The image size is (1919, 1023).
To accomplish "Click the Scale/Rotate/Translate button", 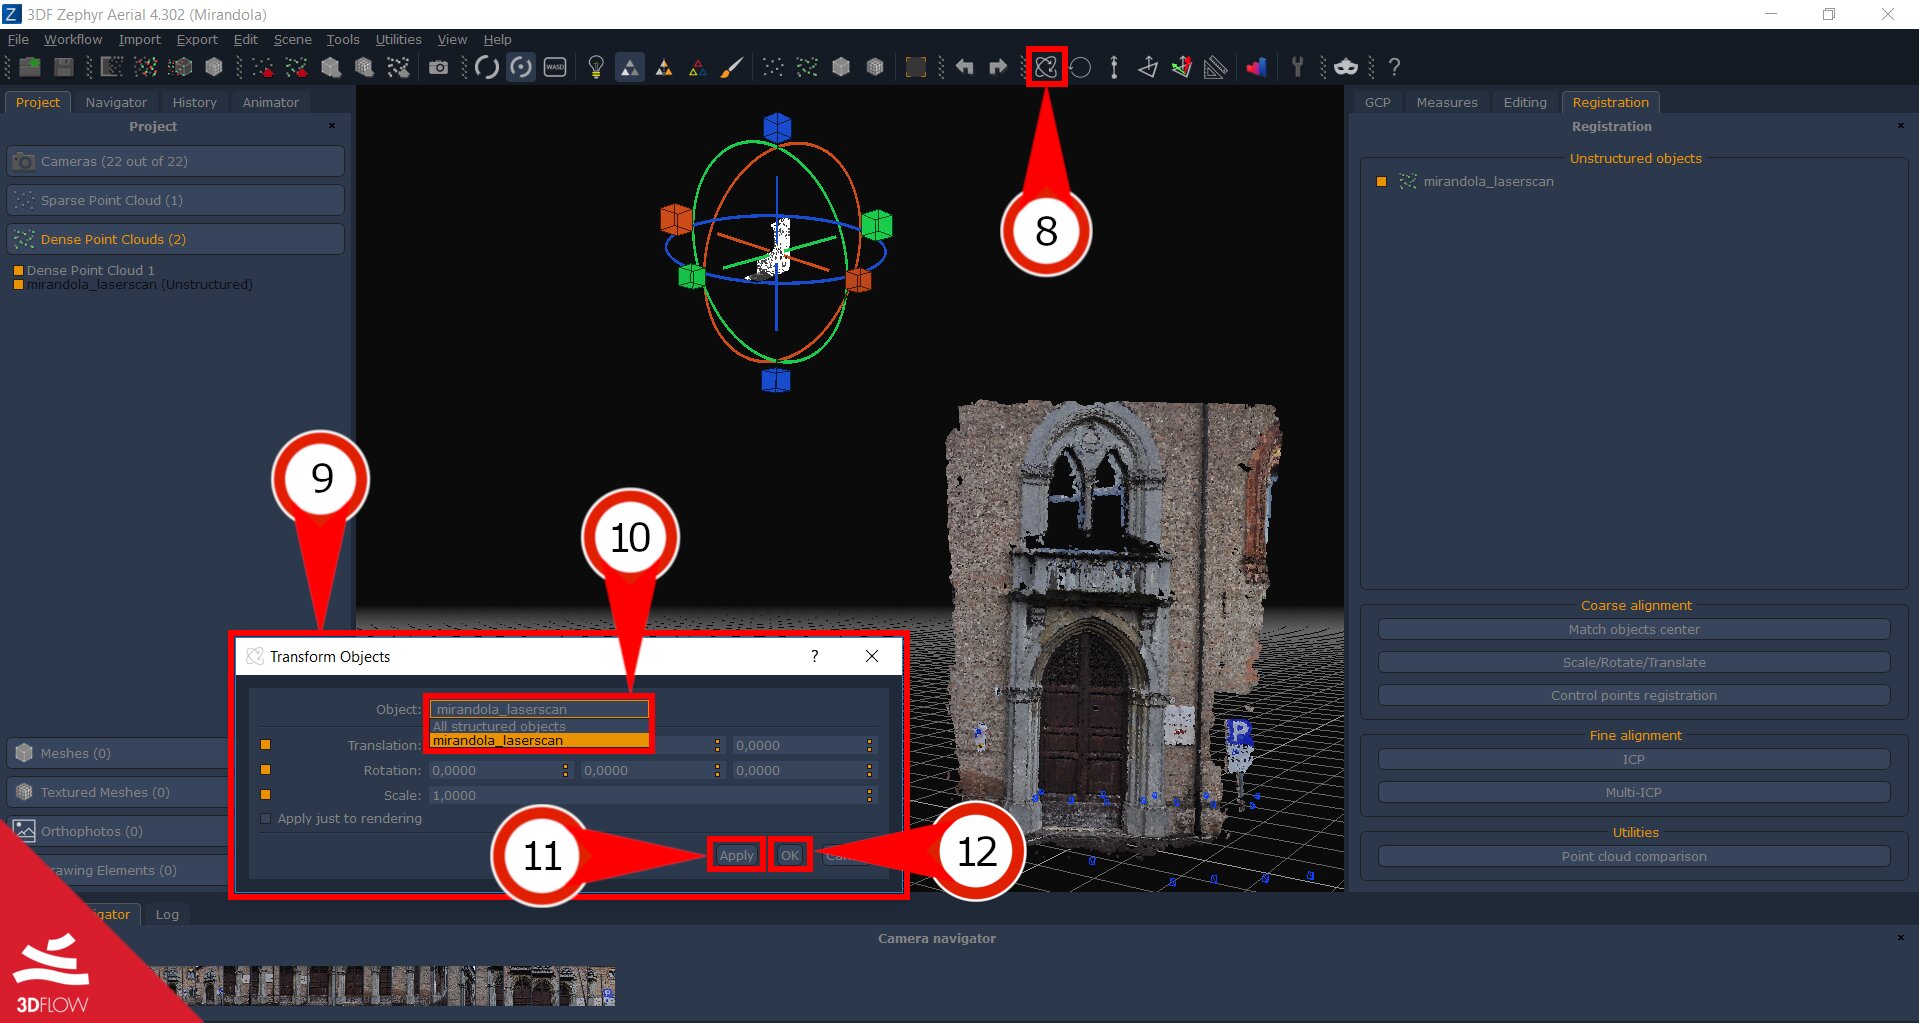I will tap(1634, 662).
